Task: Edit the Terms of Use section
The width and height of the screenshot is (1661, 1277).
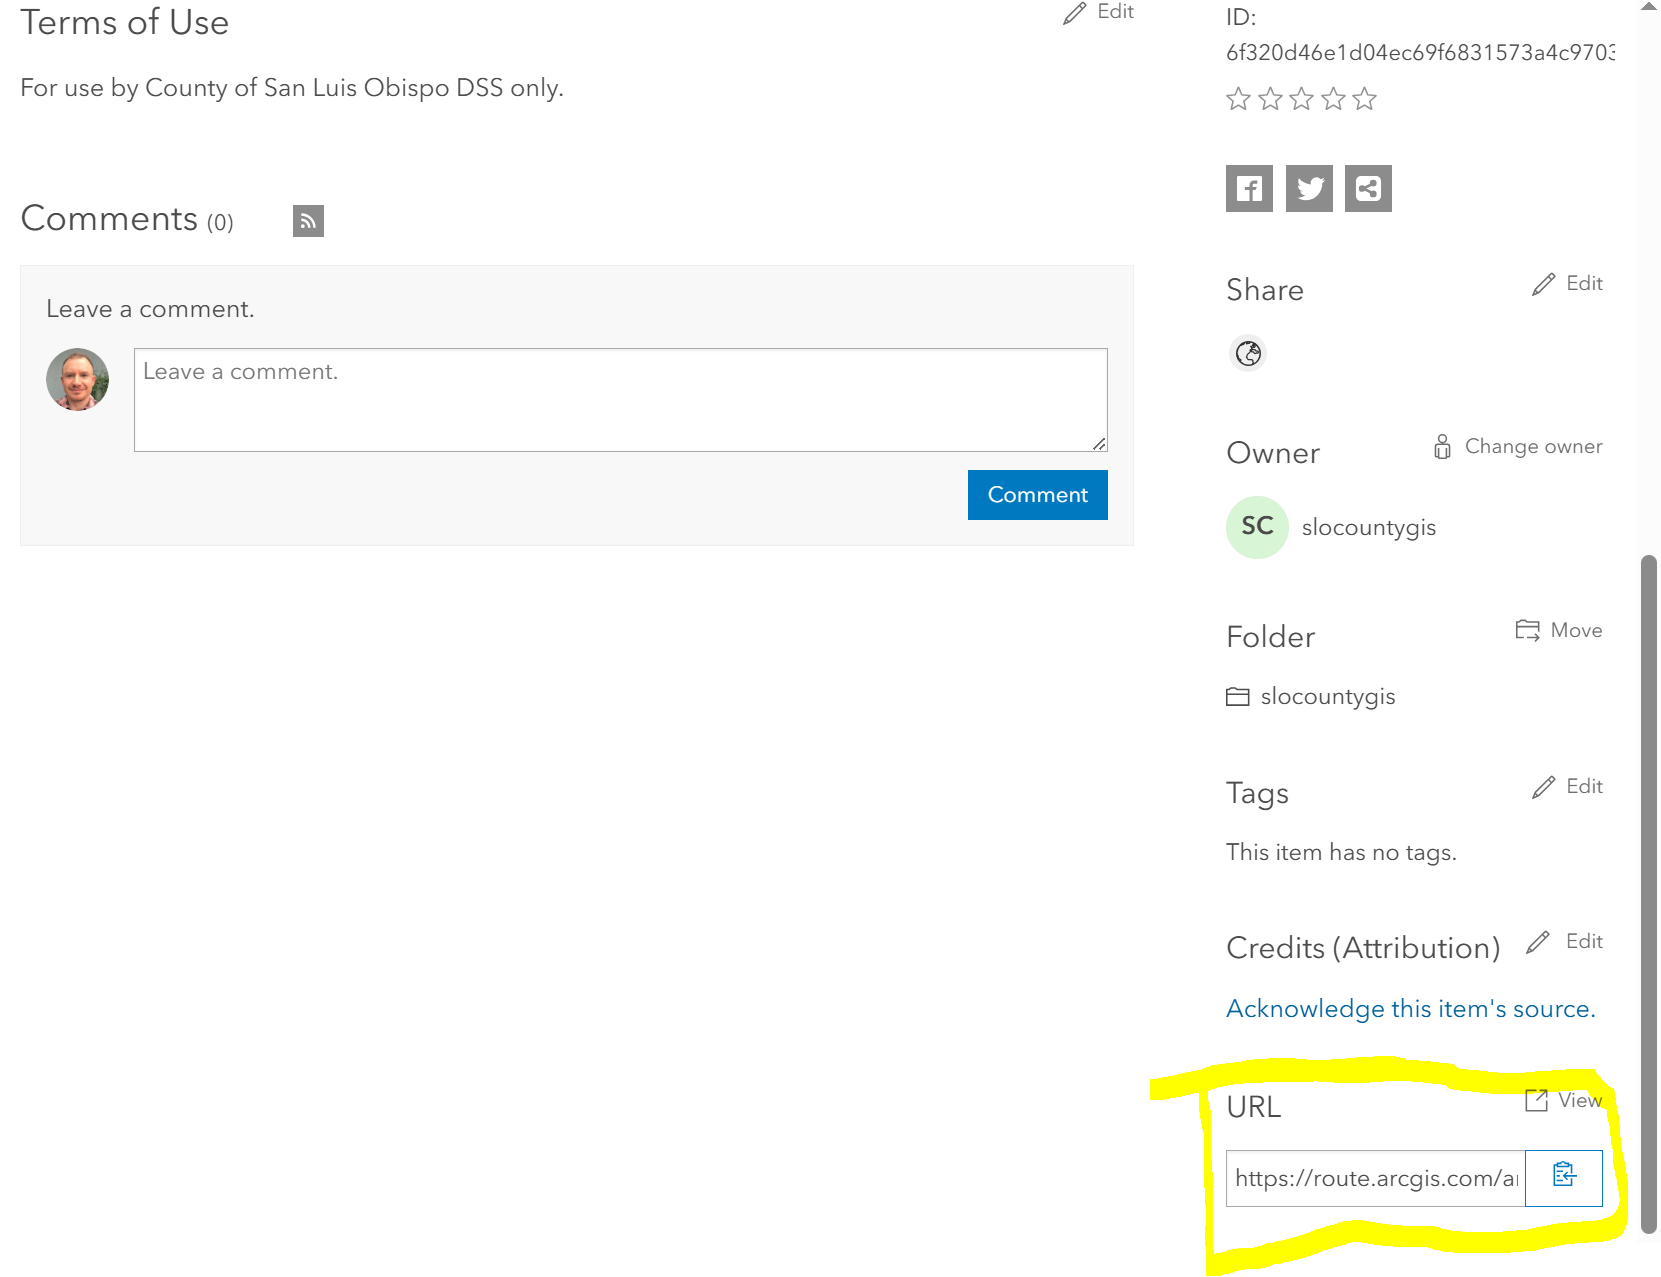Action: [1098, 12]
